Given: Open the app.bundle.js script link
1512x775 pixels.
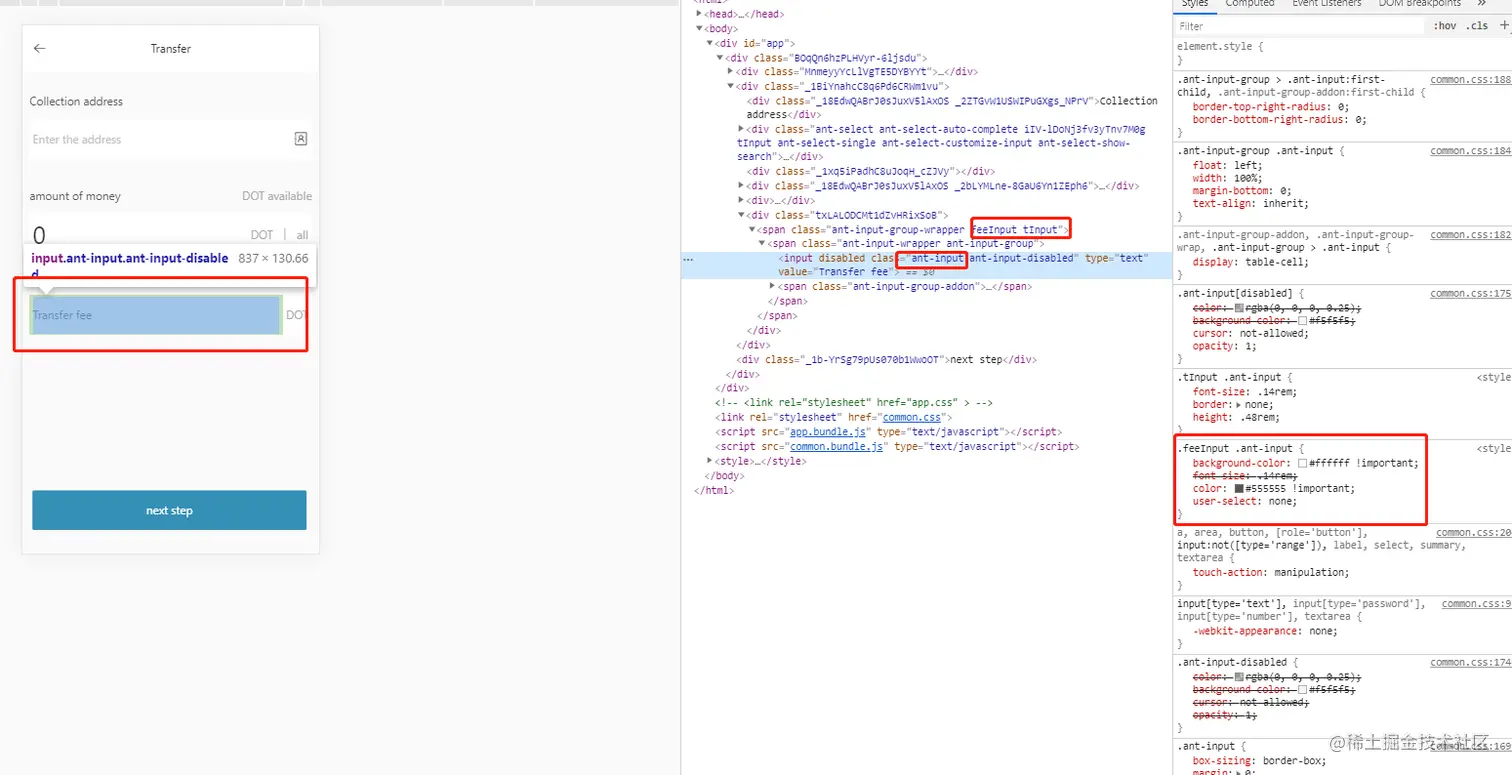Looking at the screenshot, I should tap(828, 432).
